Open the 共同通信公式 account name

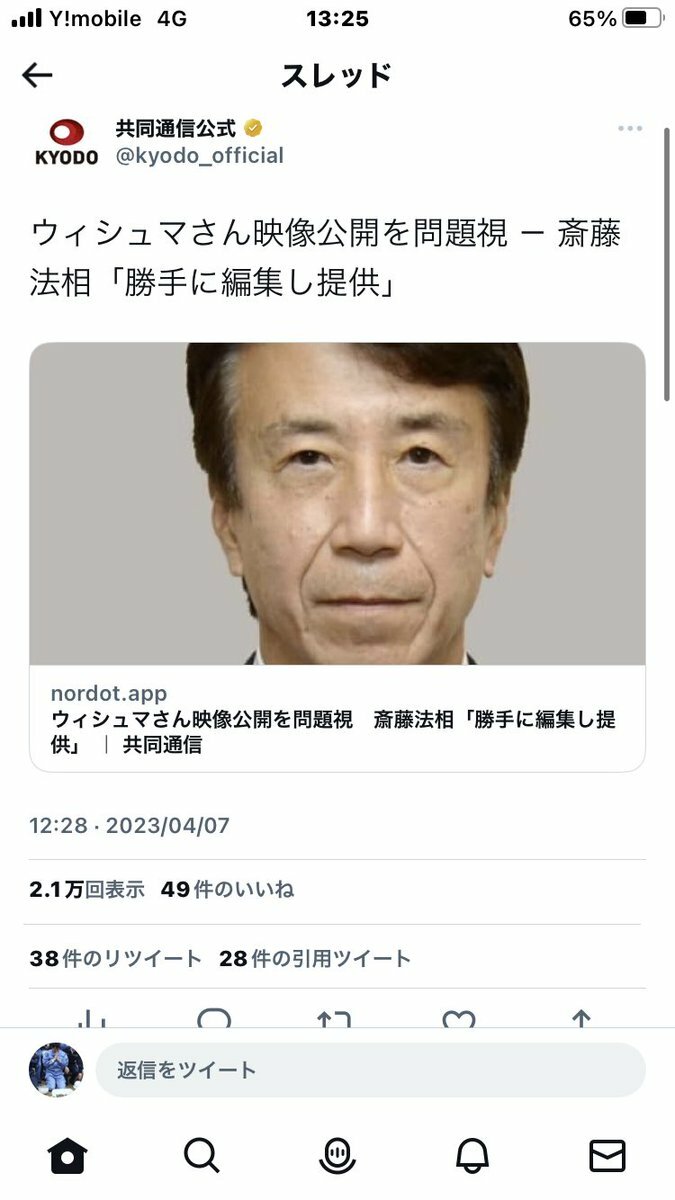[176, 128]
